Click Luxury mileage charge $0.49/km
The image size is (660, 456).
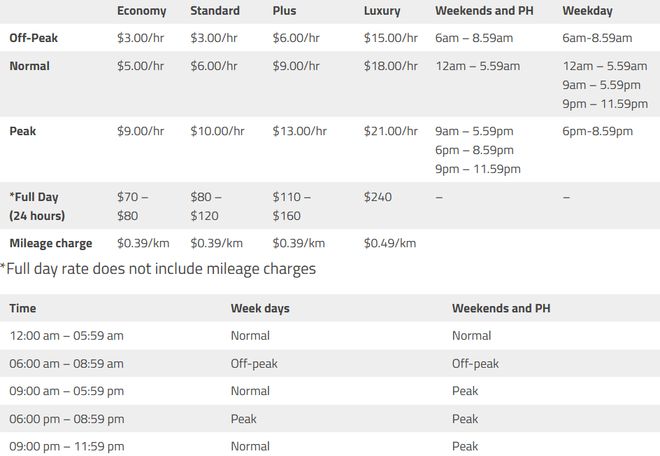[x=390, y=243]
